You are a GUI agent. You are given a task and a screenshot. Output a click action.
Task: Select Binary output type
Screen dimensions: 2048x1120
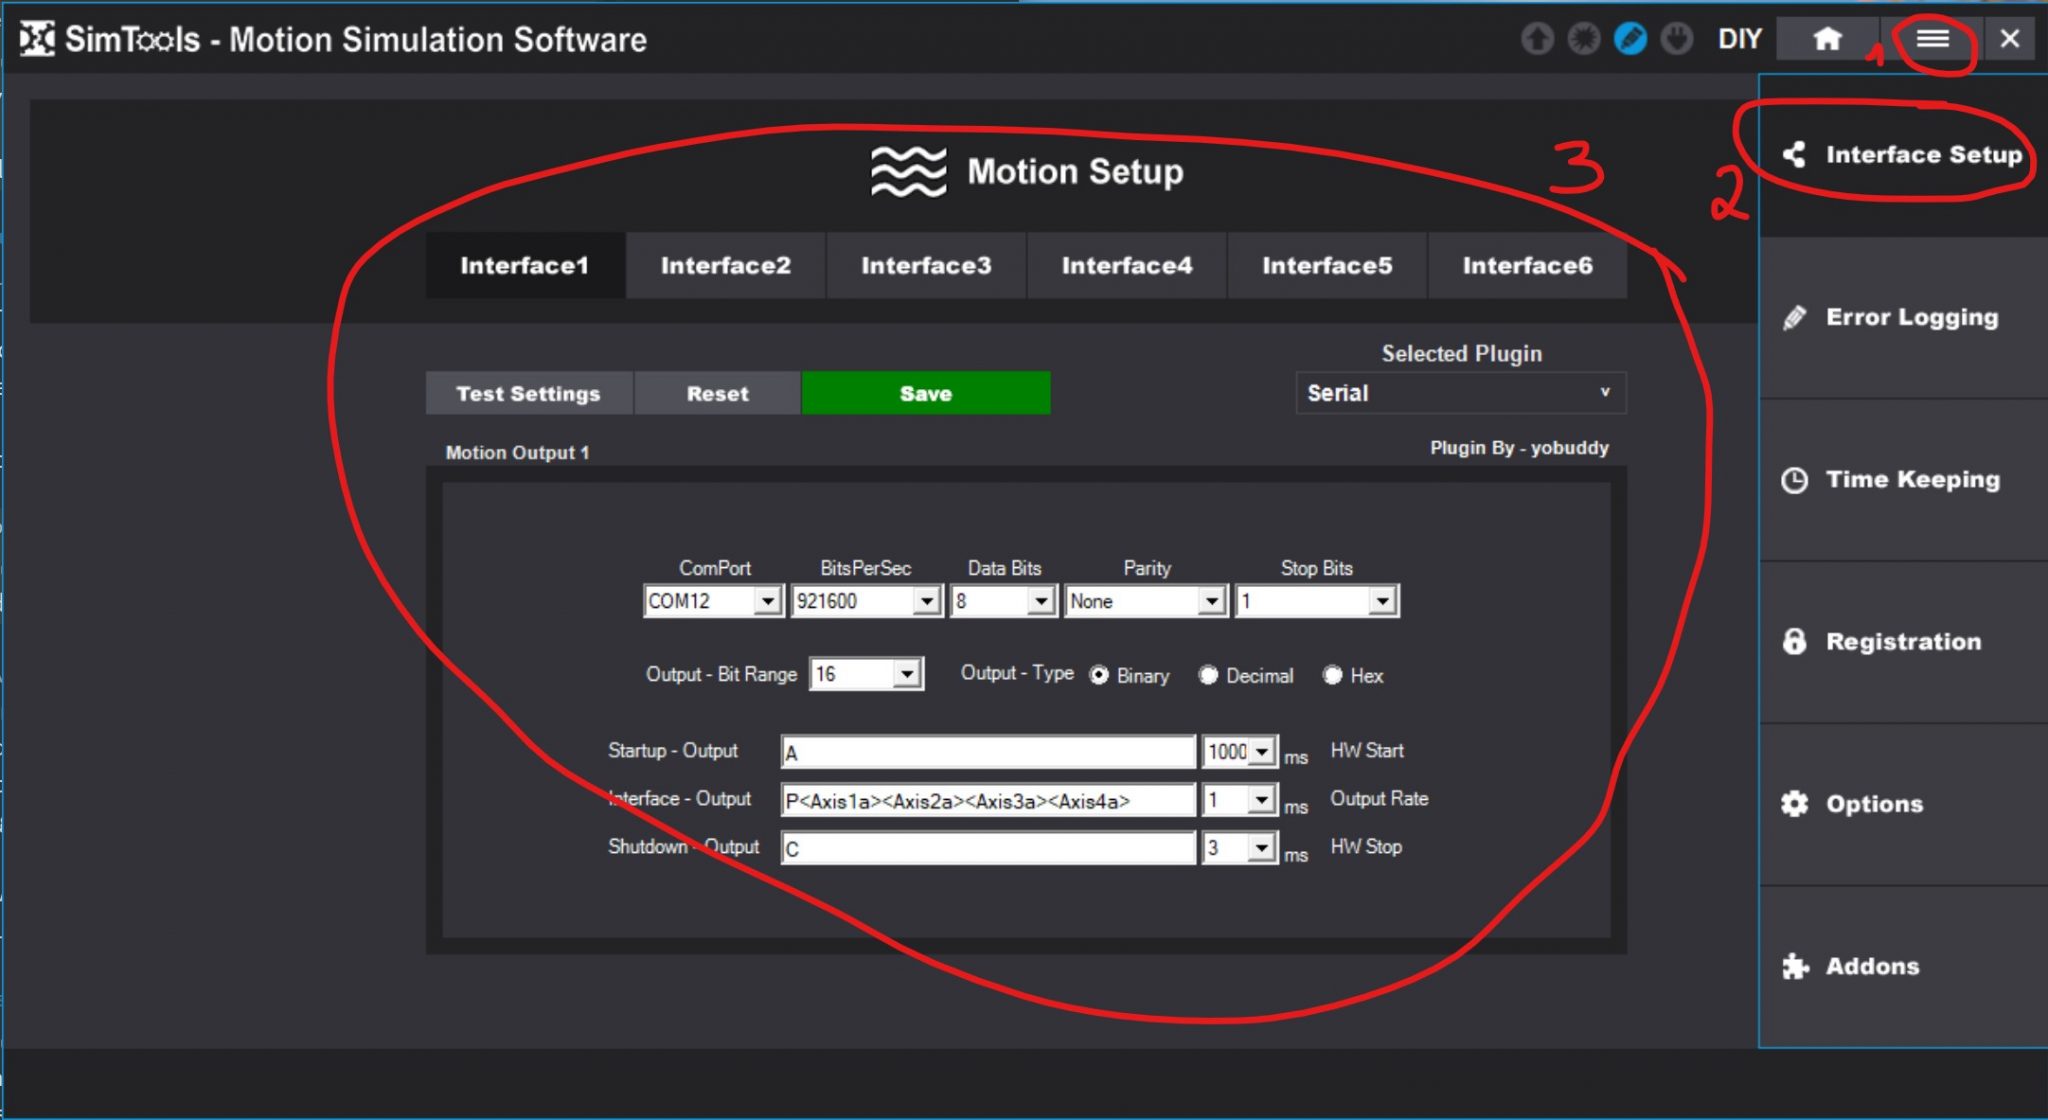(1099, 675)
